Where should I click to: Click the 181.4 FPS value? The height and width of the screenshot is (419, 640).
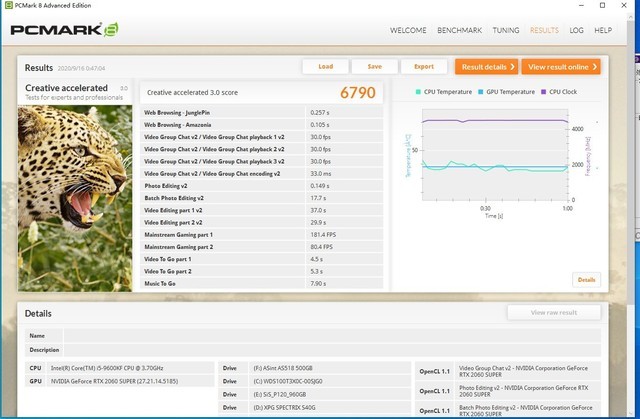(323, 235)
